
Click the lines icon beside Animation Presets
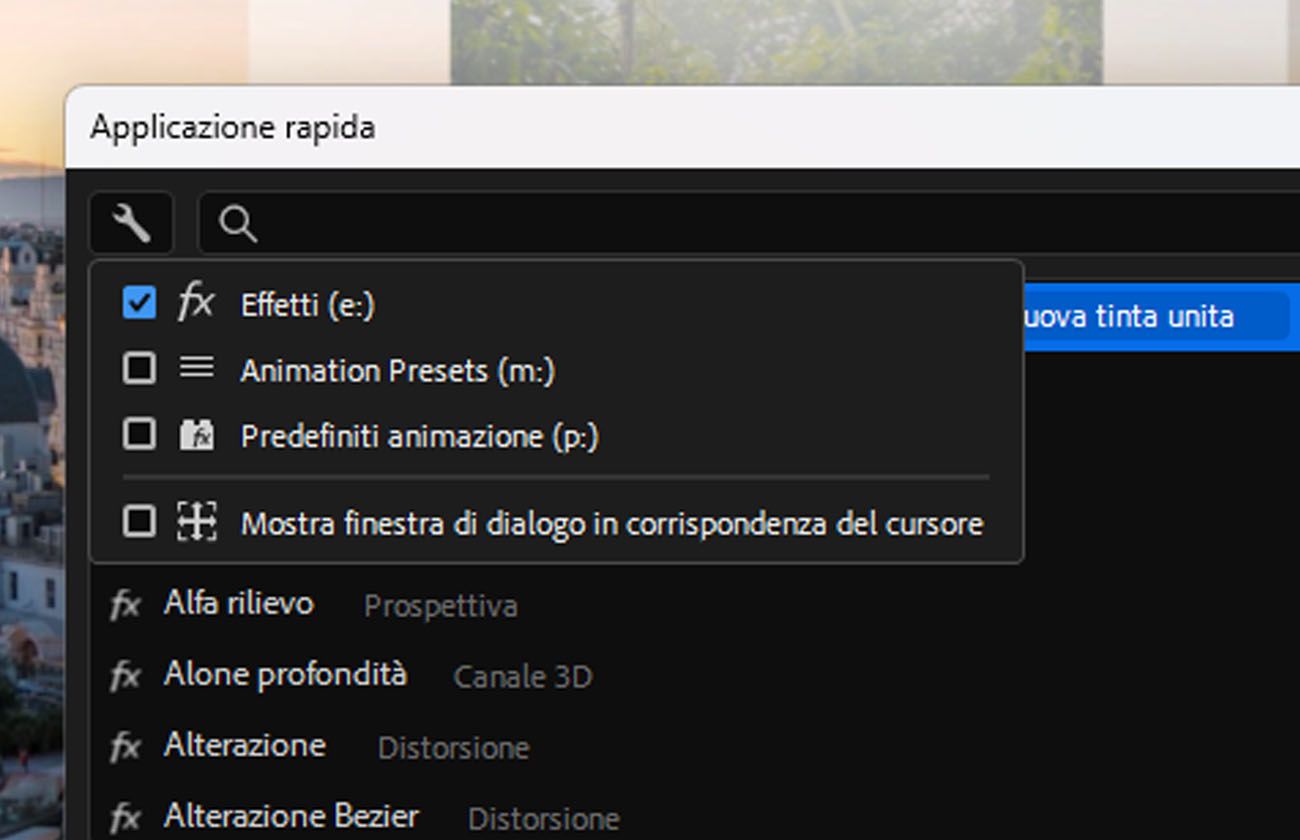tap(196, 368)
